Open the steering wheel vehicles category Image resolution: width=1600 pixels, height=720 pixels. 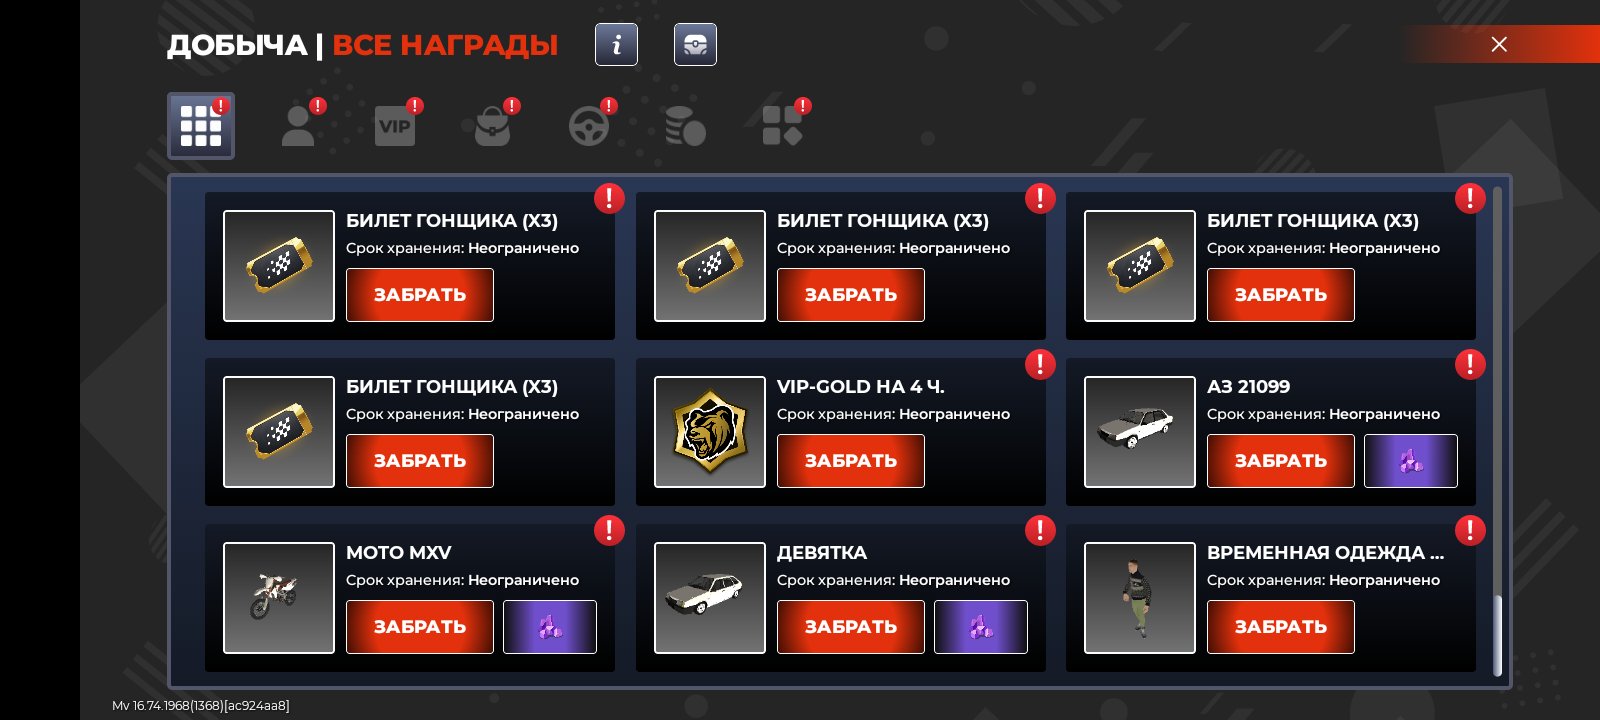point(589,127)
